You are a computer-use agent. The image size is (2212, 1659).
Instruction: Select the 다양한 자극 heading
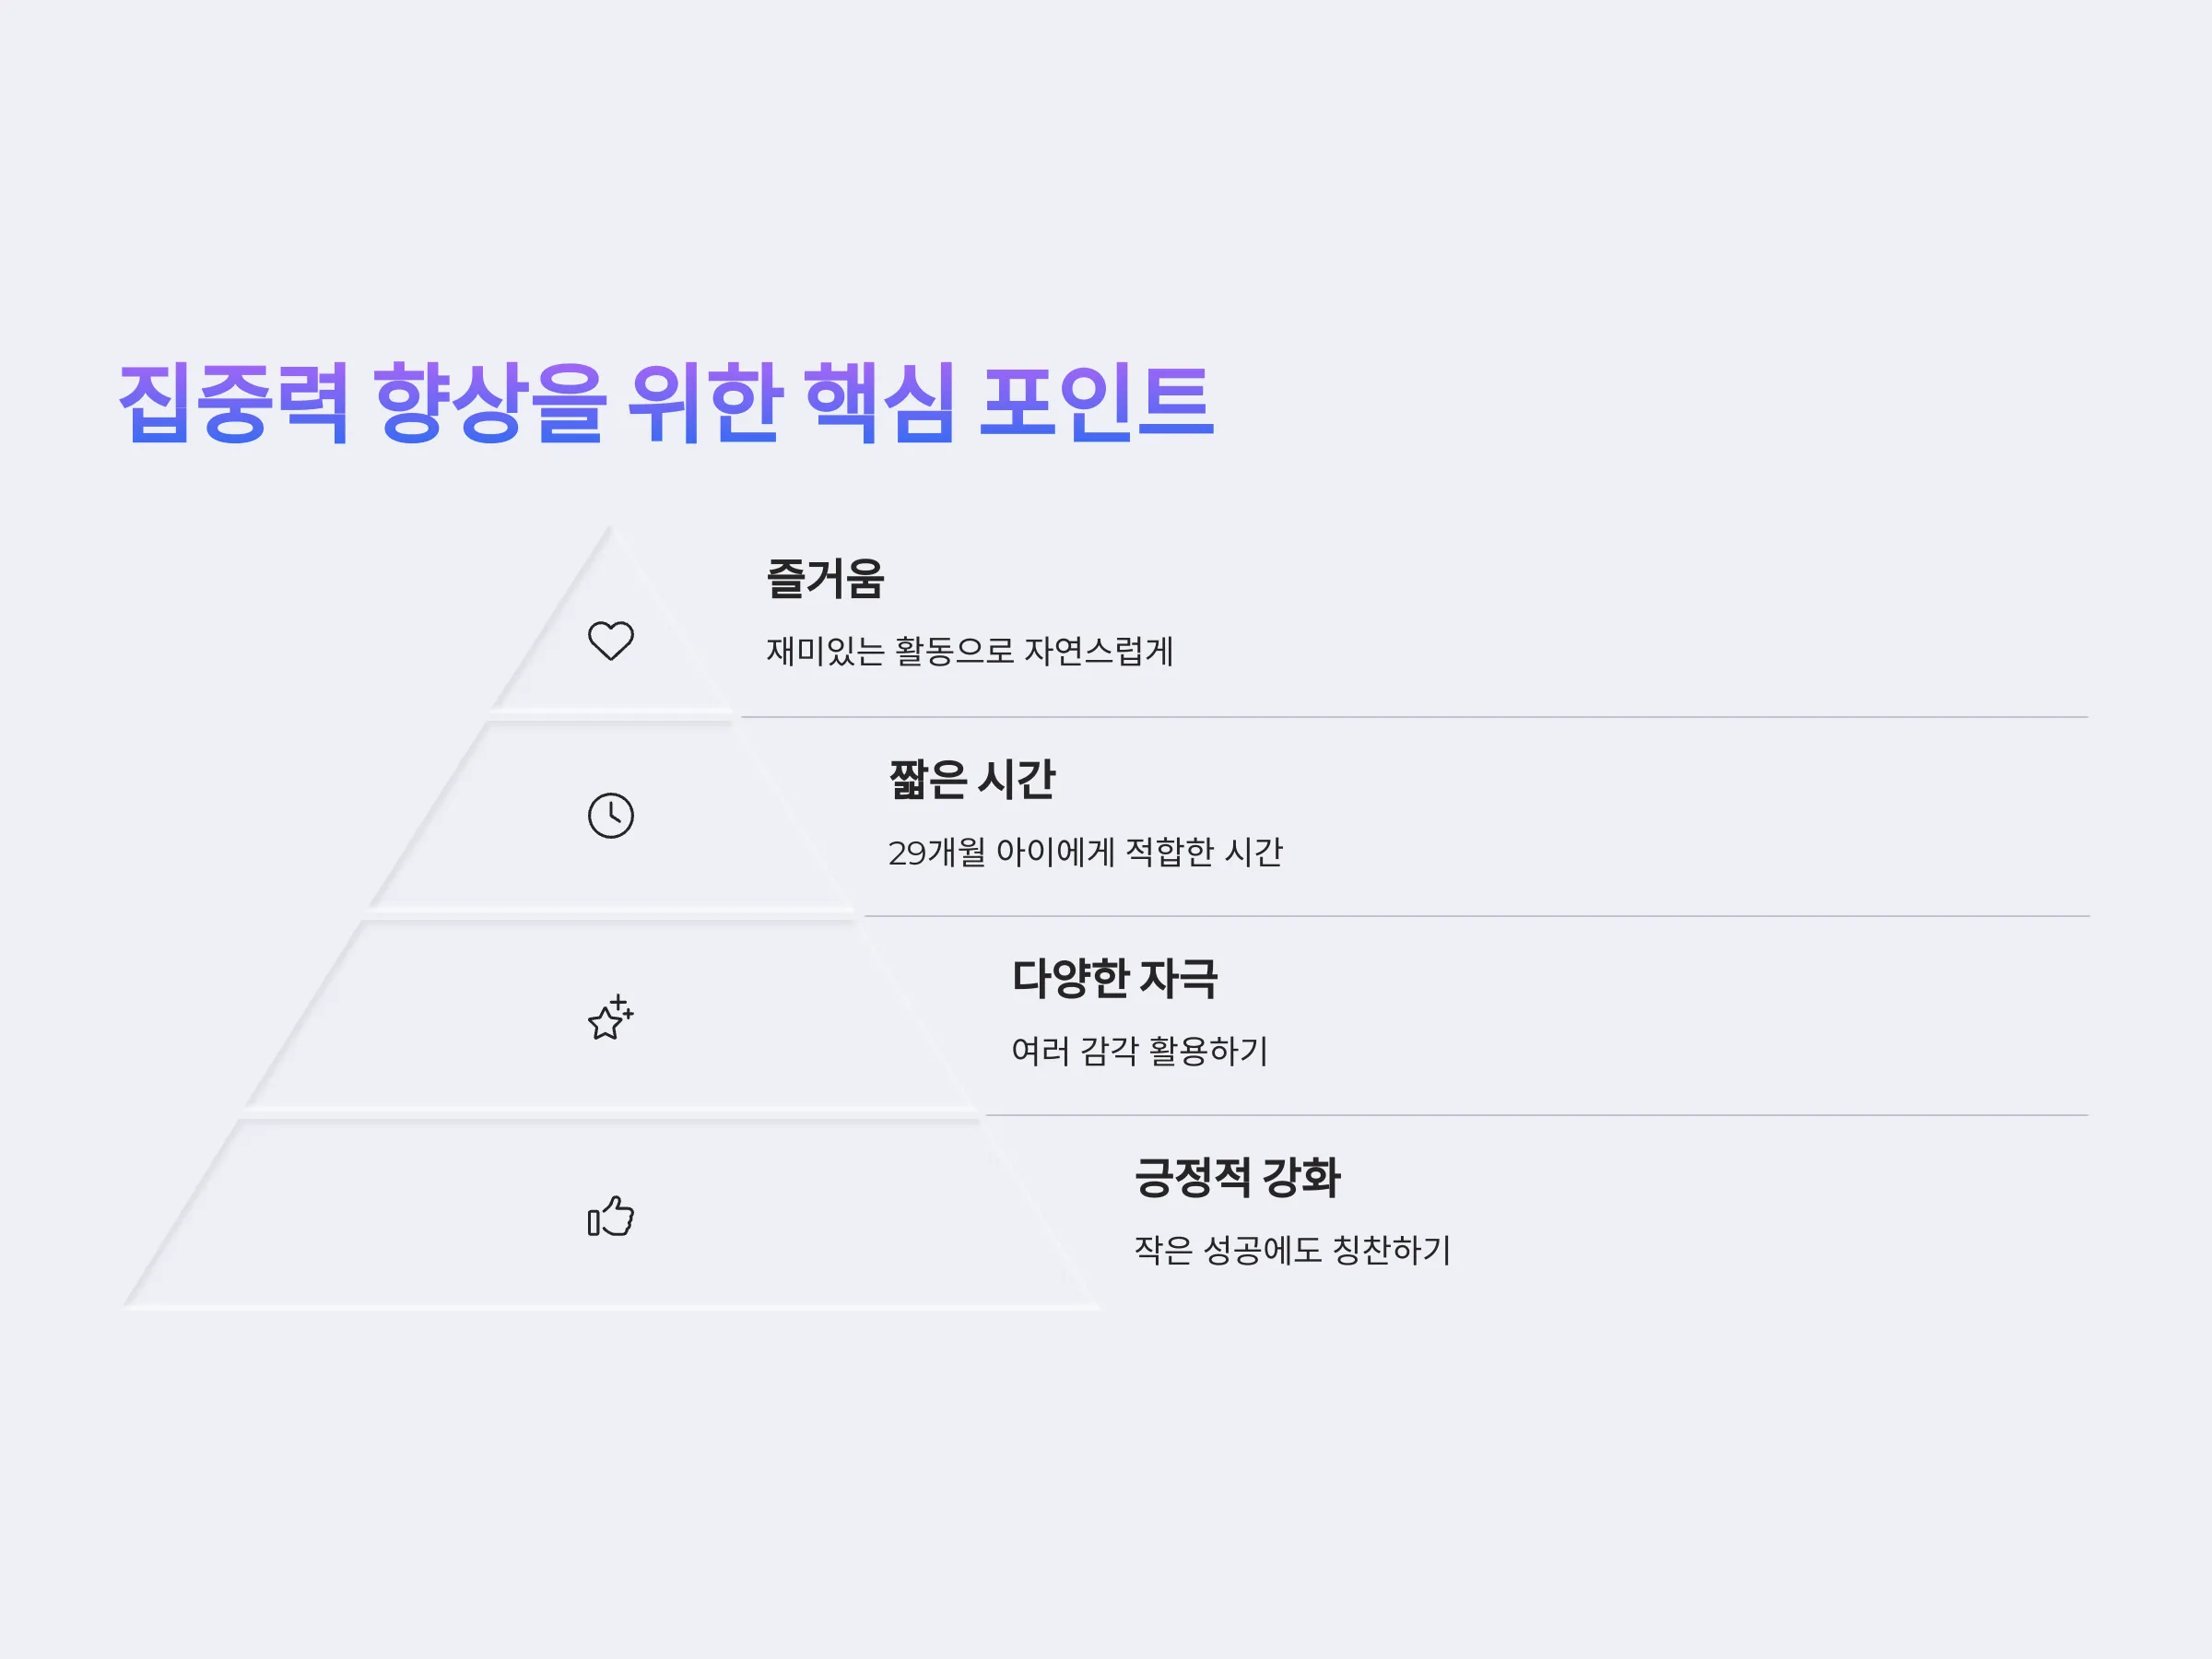[x=1114, y=978]
